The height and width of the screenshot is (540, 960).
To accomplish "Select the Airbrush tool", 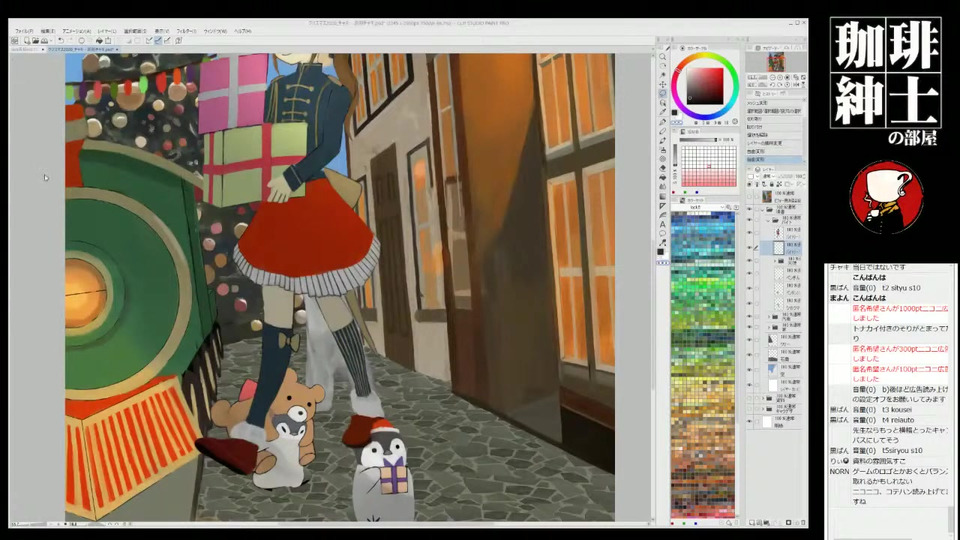I will pyautogui.click(x=662, y=149).
